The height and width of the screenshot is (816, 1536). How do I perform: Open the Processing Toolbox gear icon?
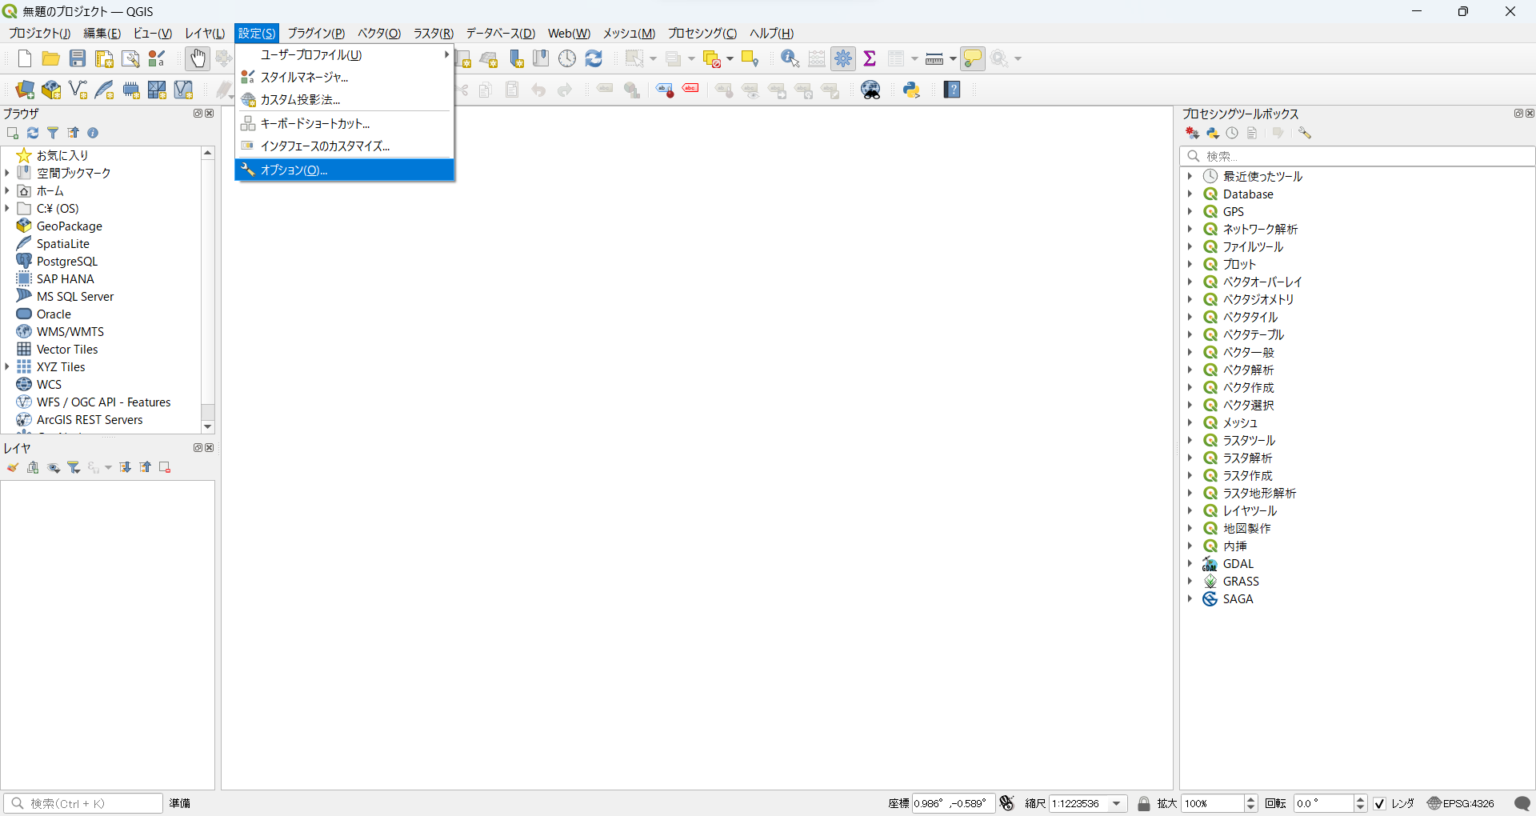click(843, 59)
